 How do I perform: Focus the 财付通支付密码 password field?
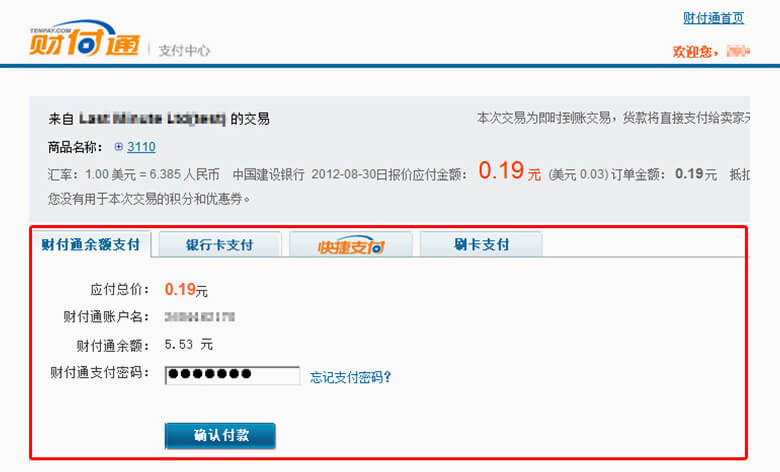[x=232, y=376]
